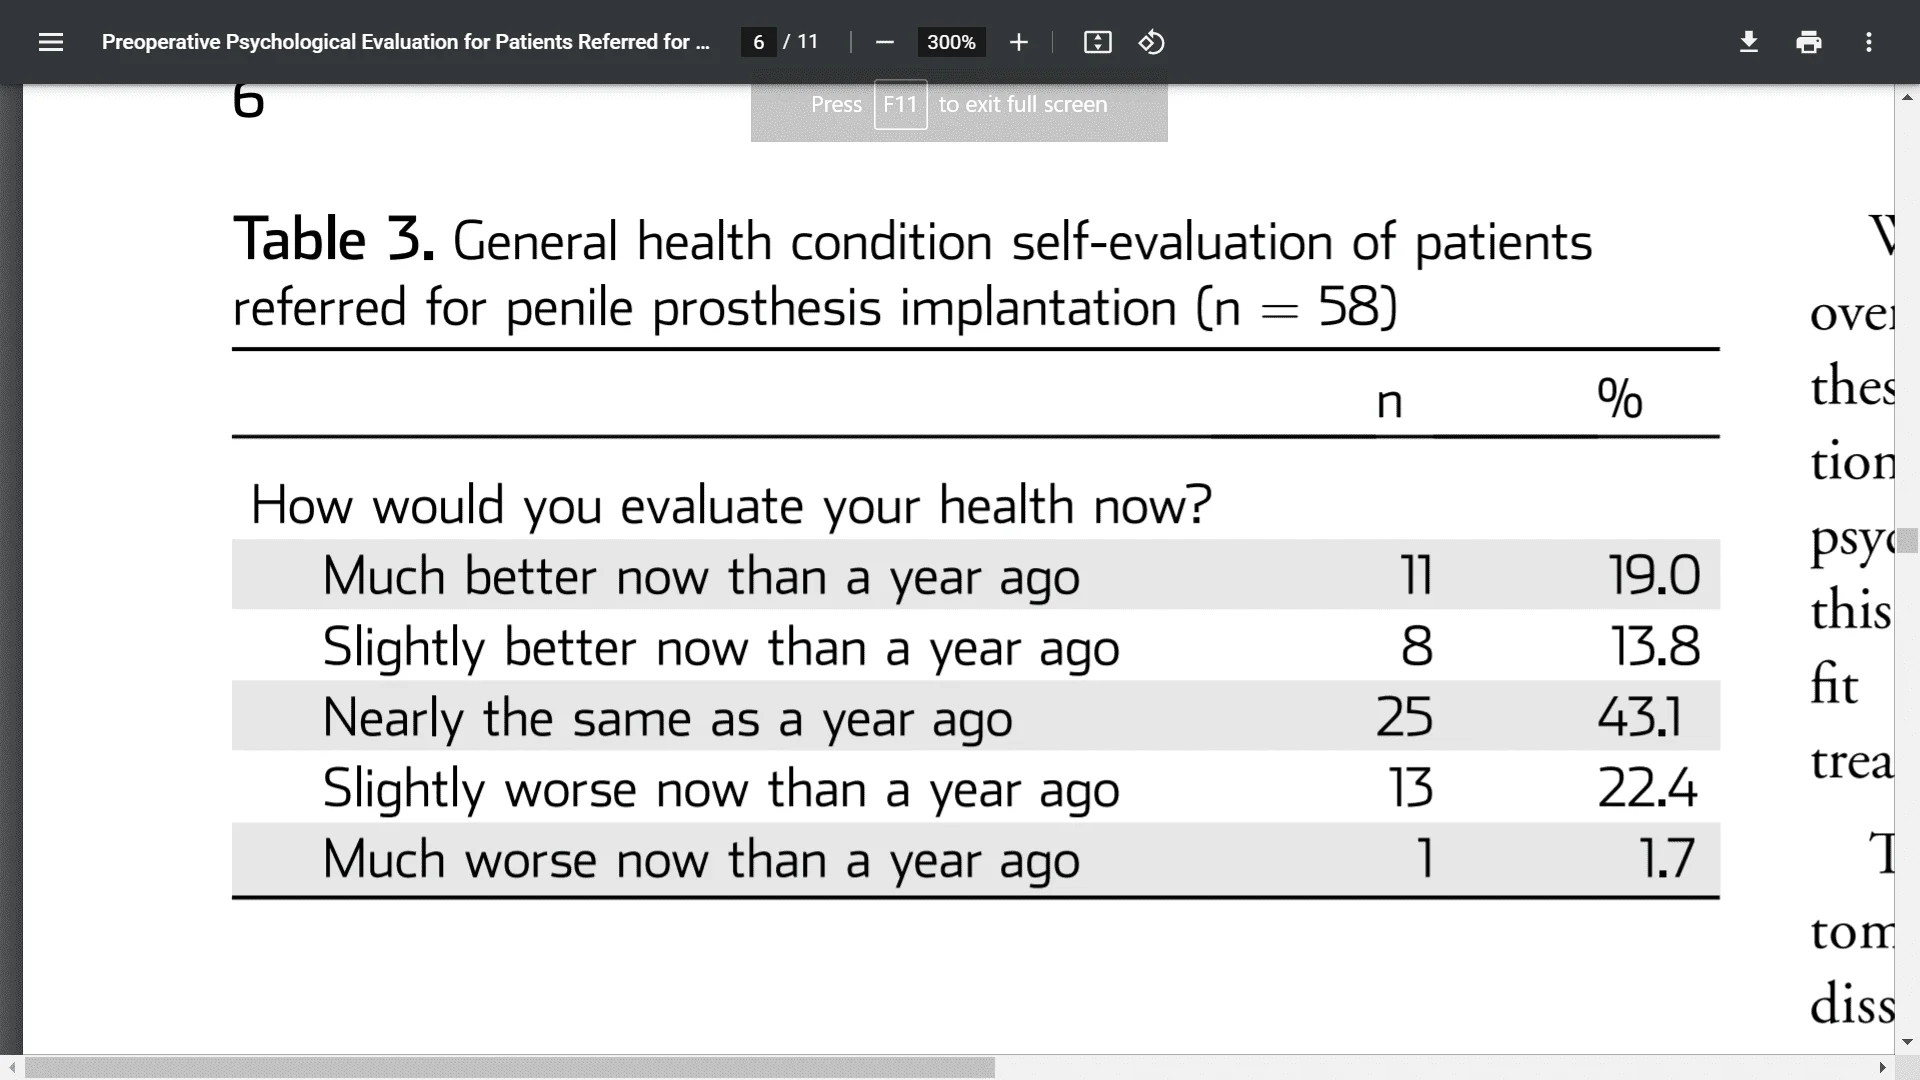The width and height of the screenshot is (1920, 1080).
Task: Edit the page number field
Action: 758,42
